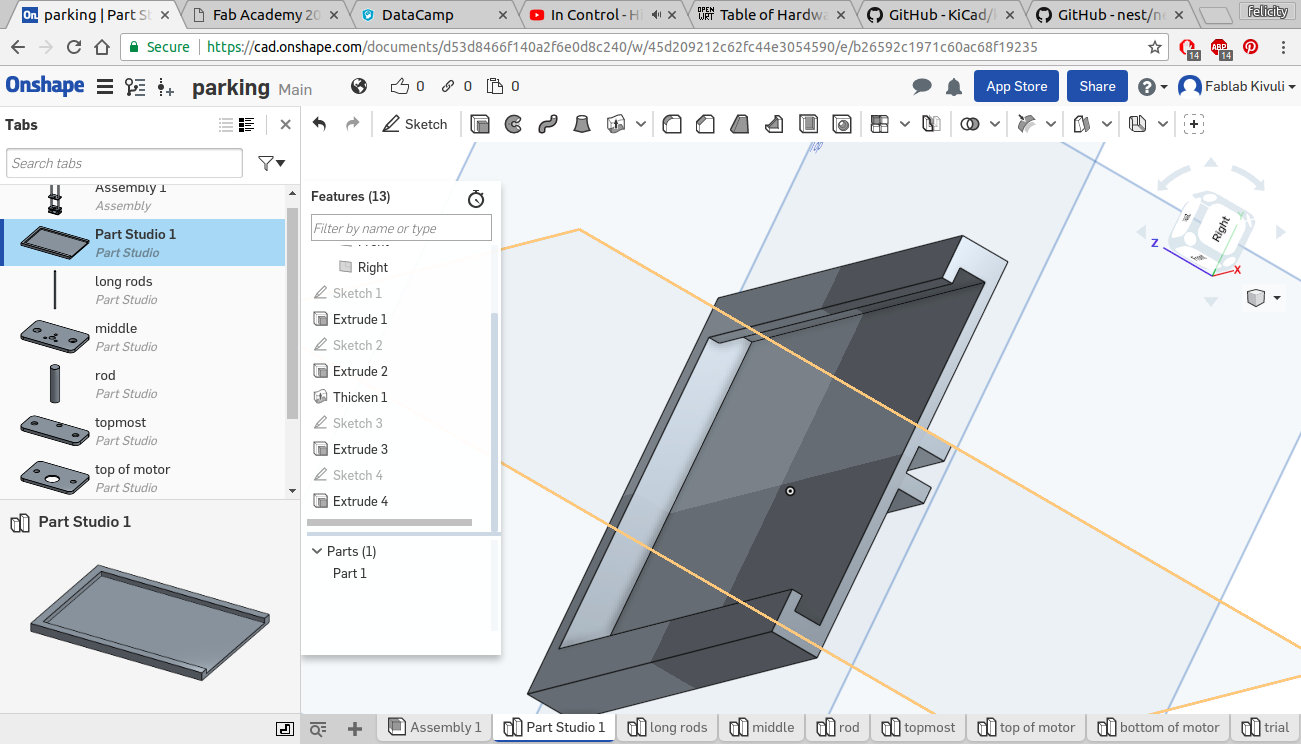Screen dimensions: 1301x744
Task: Collapse the Parts (1) list
Action: (x=317, y=551)
